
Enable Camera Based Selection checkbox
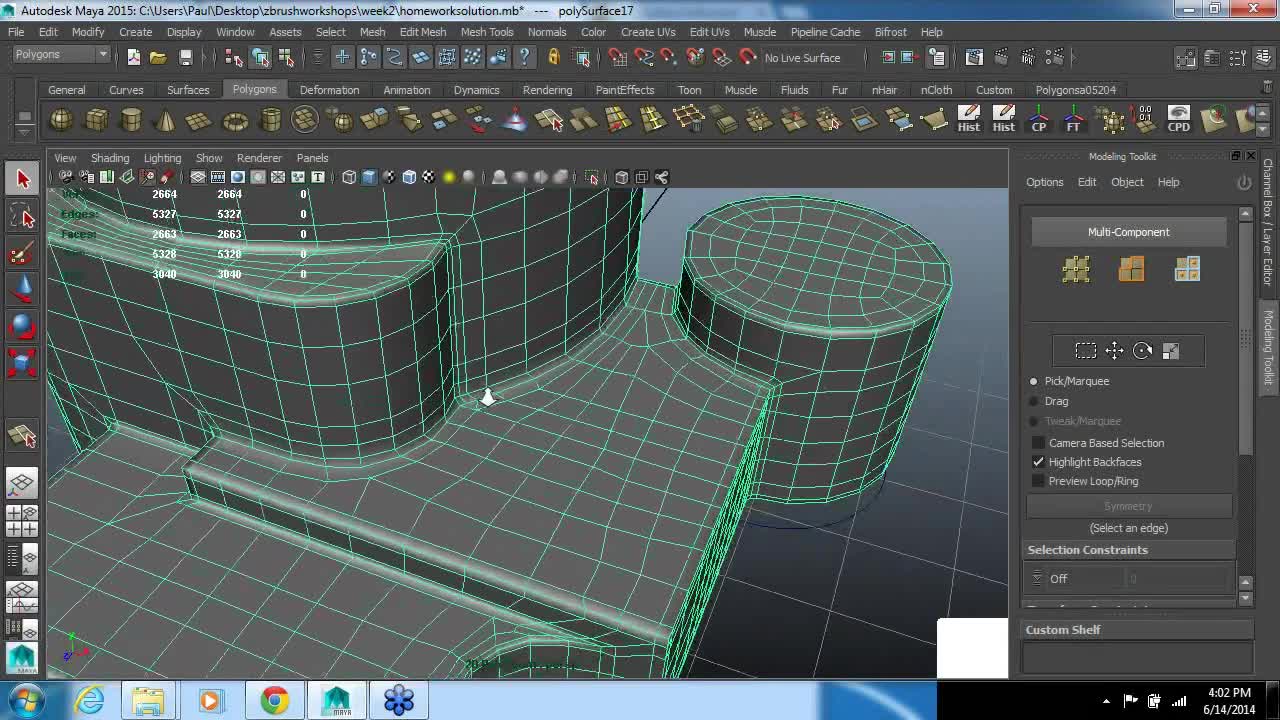point(1038,443)
